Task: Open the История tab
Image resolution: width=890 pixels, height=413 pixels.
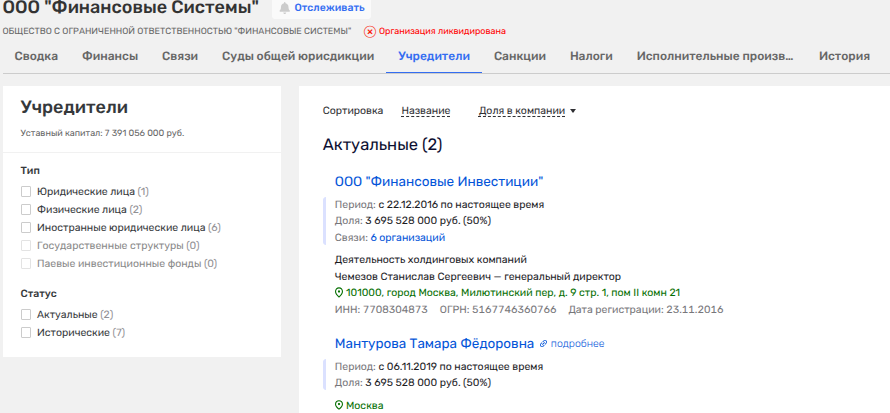Action: coord(843,57)
